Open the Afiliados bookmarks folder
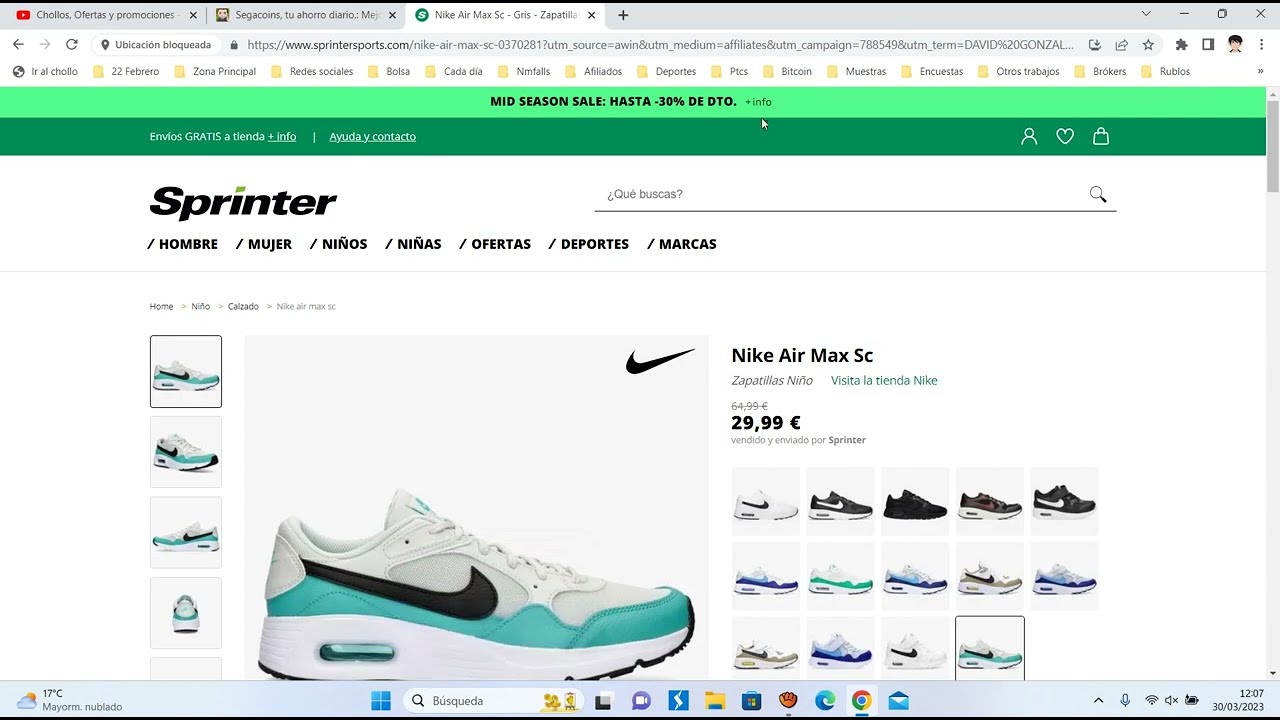Screen dimensions: 1280x720 coord(594,71)
